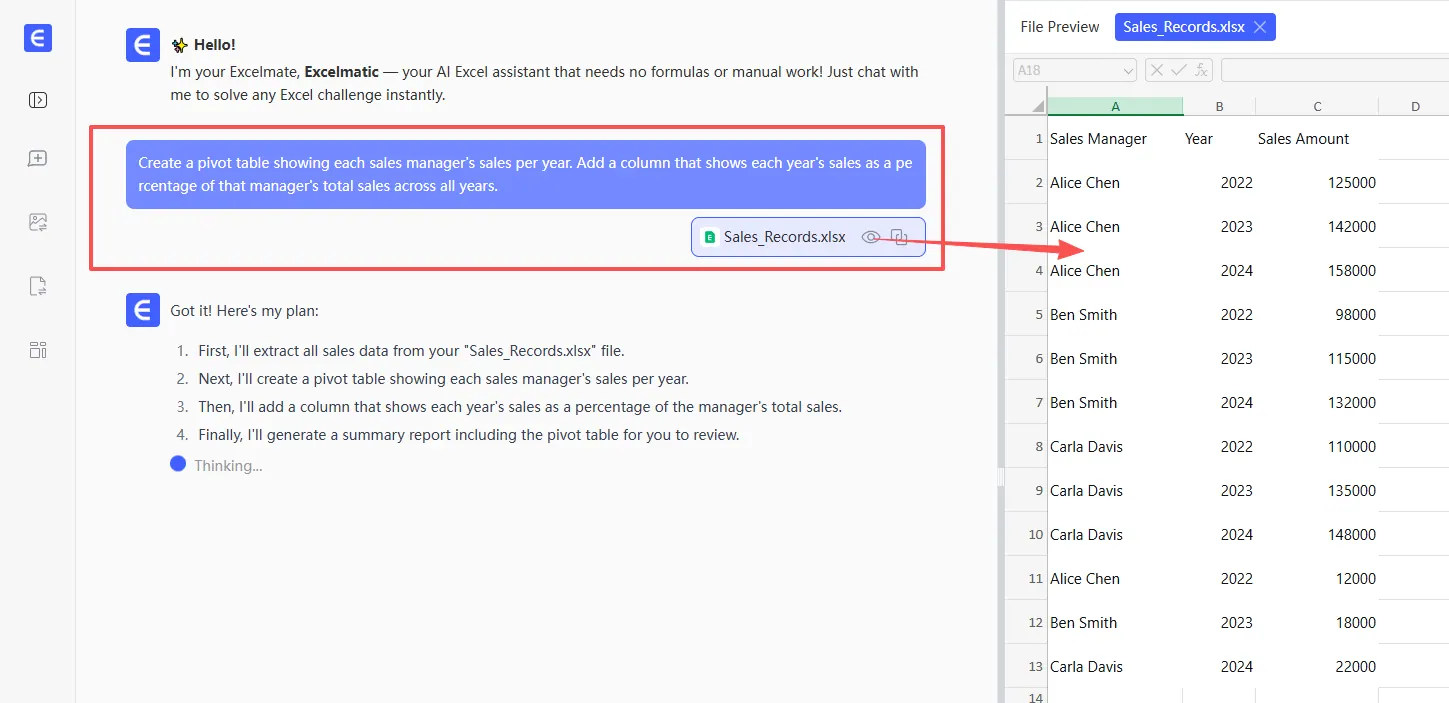Click the formula bar input field
The height and width of the screenshot is (703, 1449).
click(1334, 70)
